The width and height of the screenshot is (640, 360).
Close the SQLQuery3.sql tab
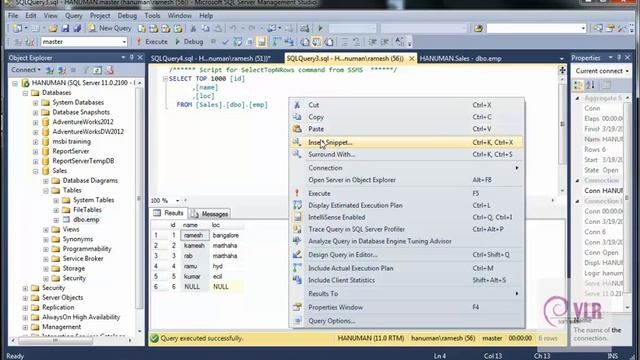click(x=412, y=58)
